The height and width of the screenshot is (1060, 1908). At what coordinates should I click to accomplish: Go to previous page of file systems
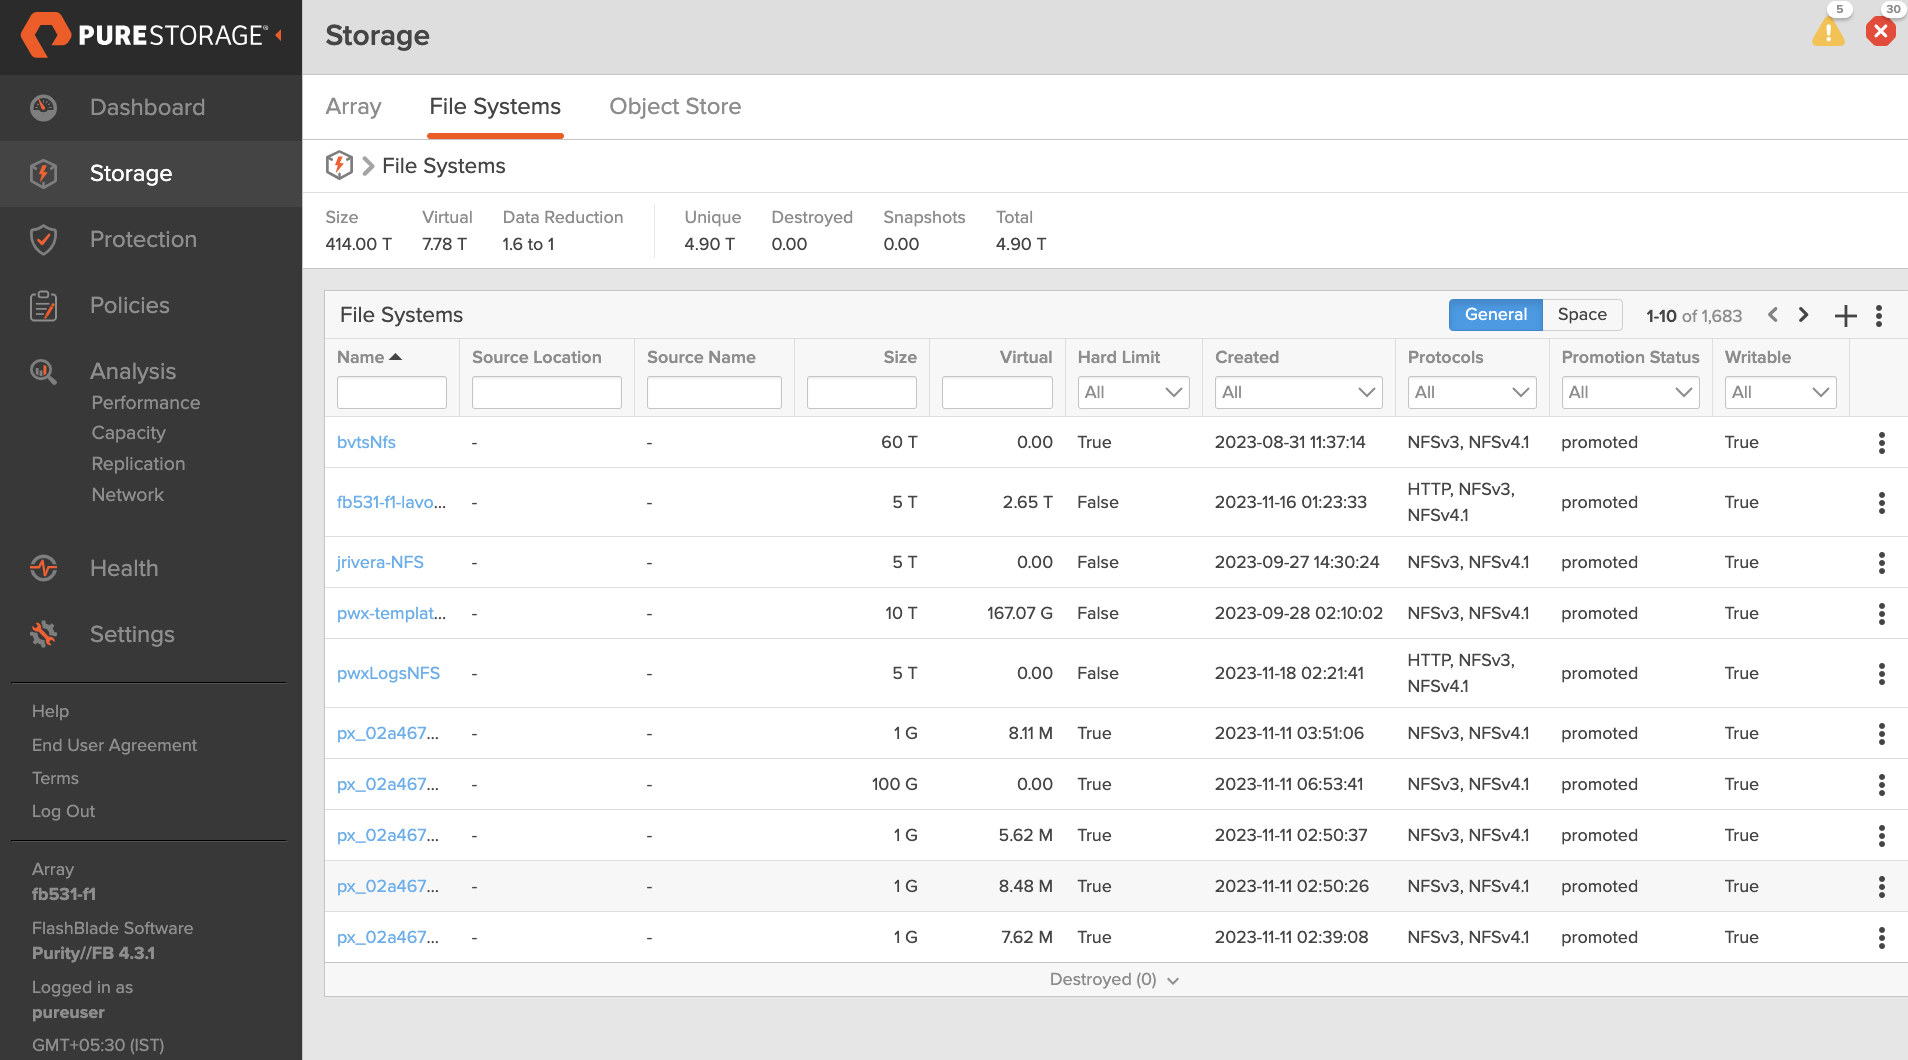[x=1773, y=315]
